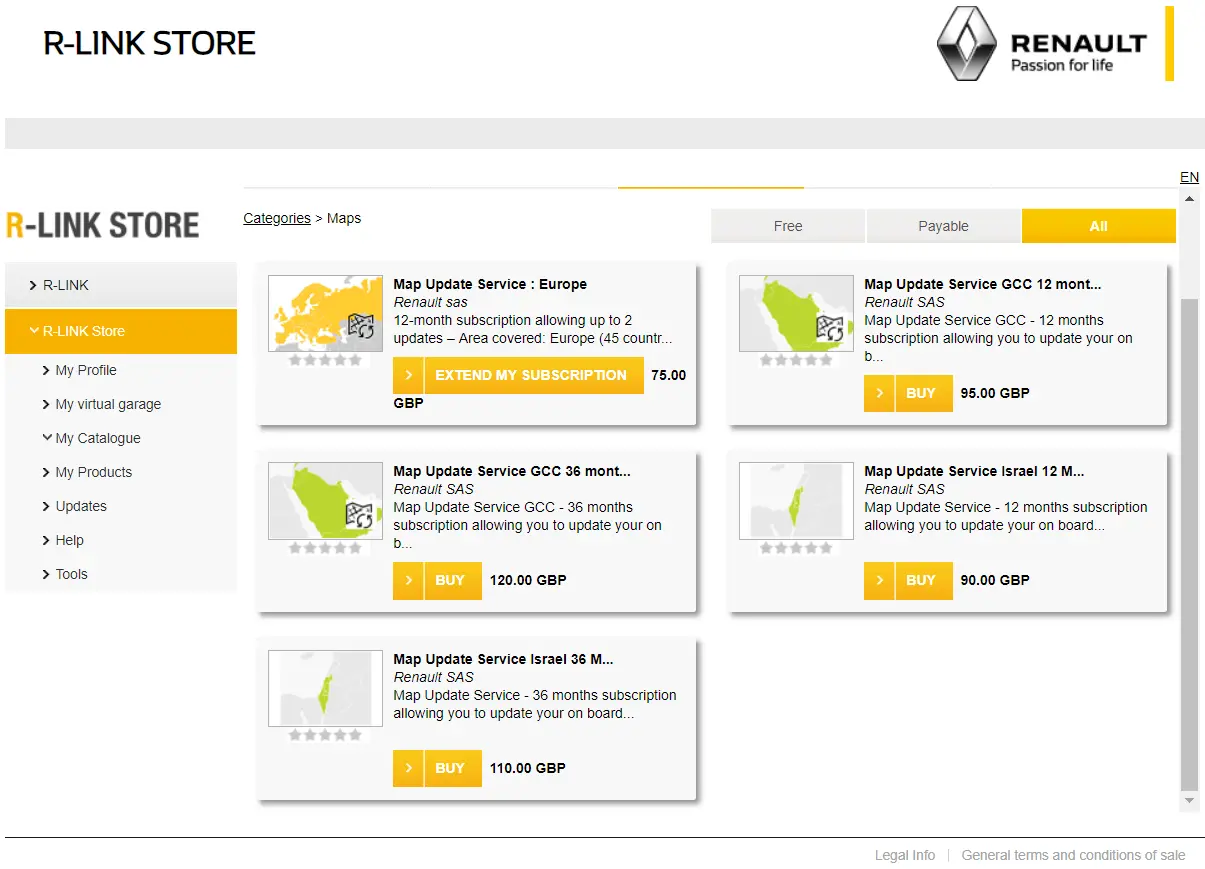
Task: Click the vertical scrollbar thumb
Action: [1189, 543]
